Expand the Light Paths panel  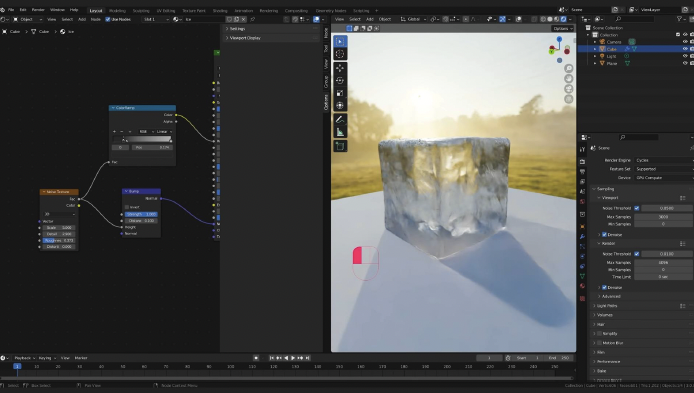pos(642,306)
